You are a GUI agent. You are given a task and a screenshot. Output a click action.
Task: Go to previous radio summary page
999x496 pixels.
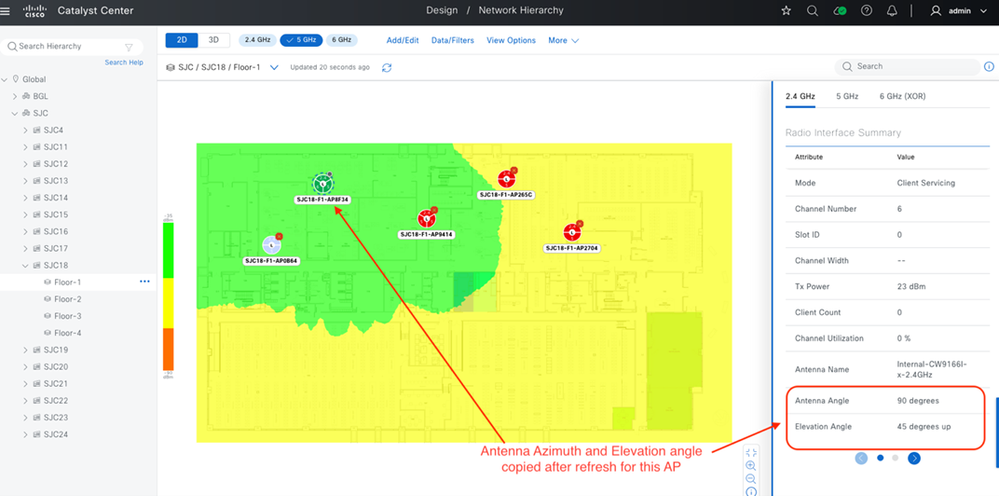[861, 458]
